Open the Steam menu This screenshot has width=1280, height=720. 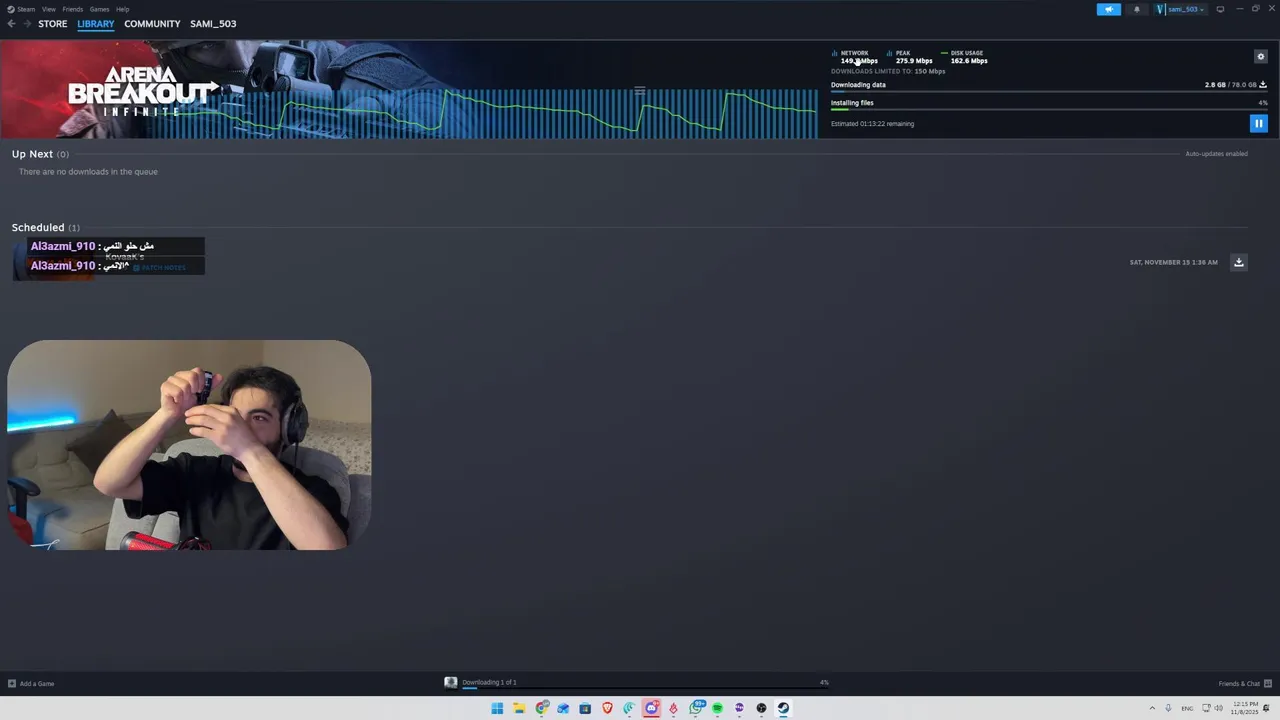tap(26, 9)
